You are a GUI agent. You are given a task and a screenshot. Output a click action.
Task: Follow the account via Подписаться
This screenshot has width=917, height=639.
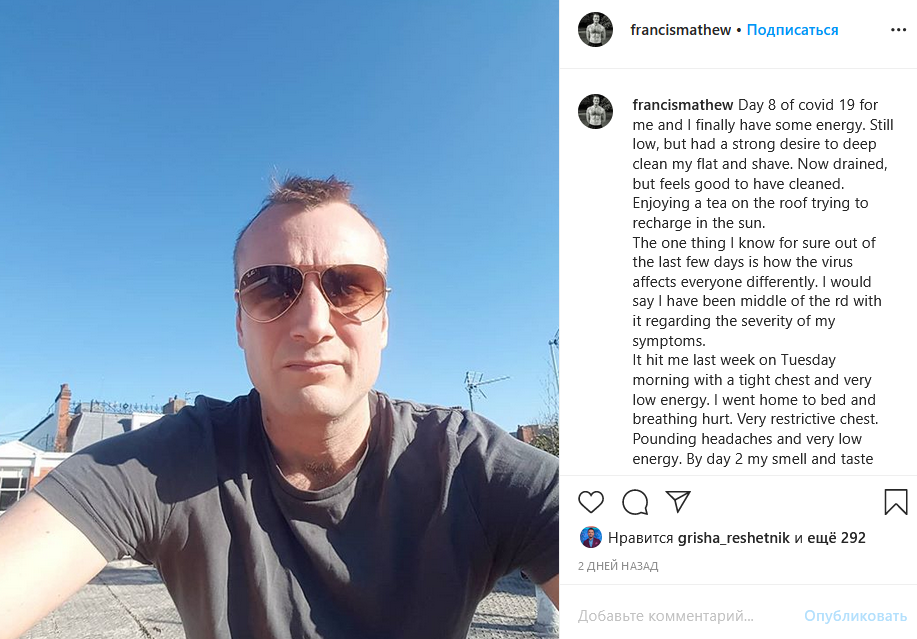pos(792,30)
